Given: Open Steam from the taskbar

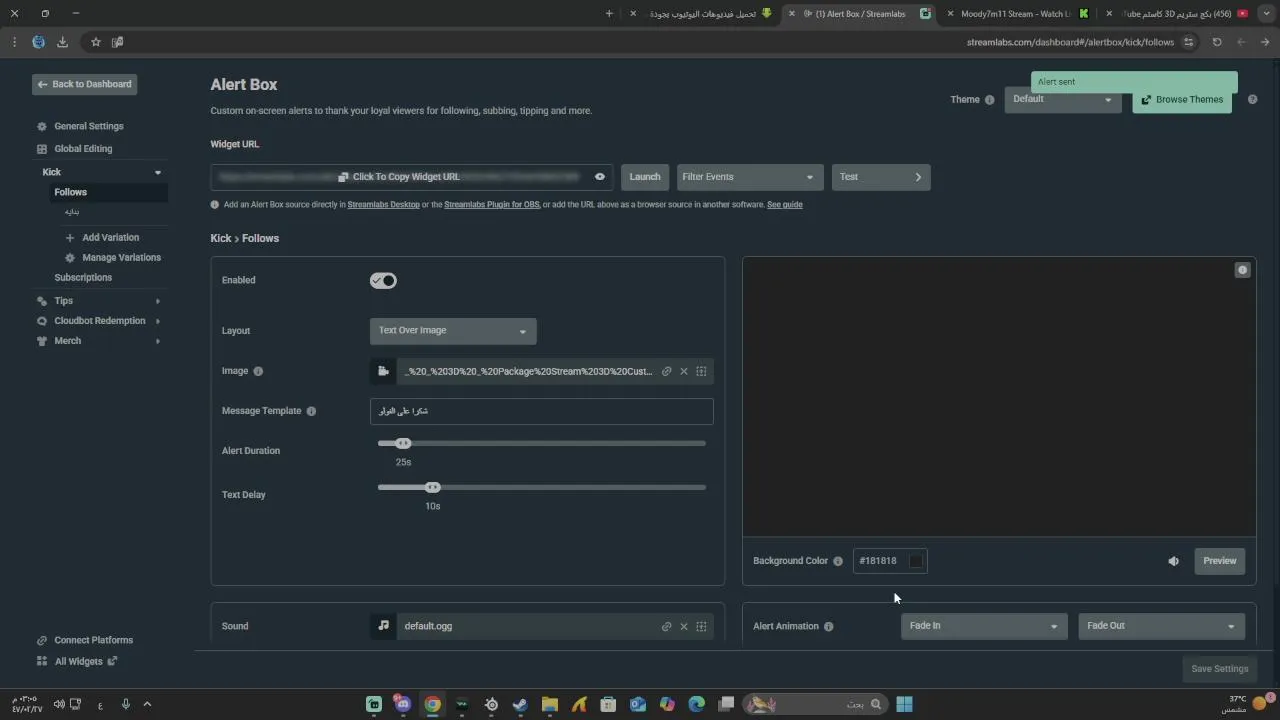Looking at the screenshot, I should tap(520, 704).
